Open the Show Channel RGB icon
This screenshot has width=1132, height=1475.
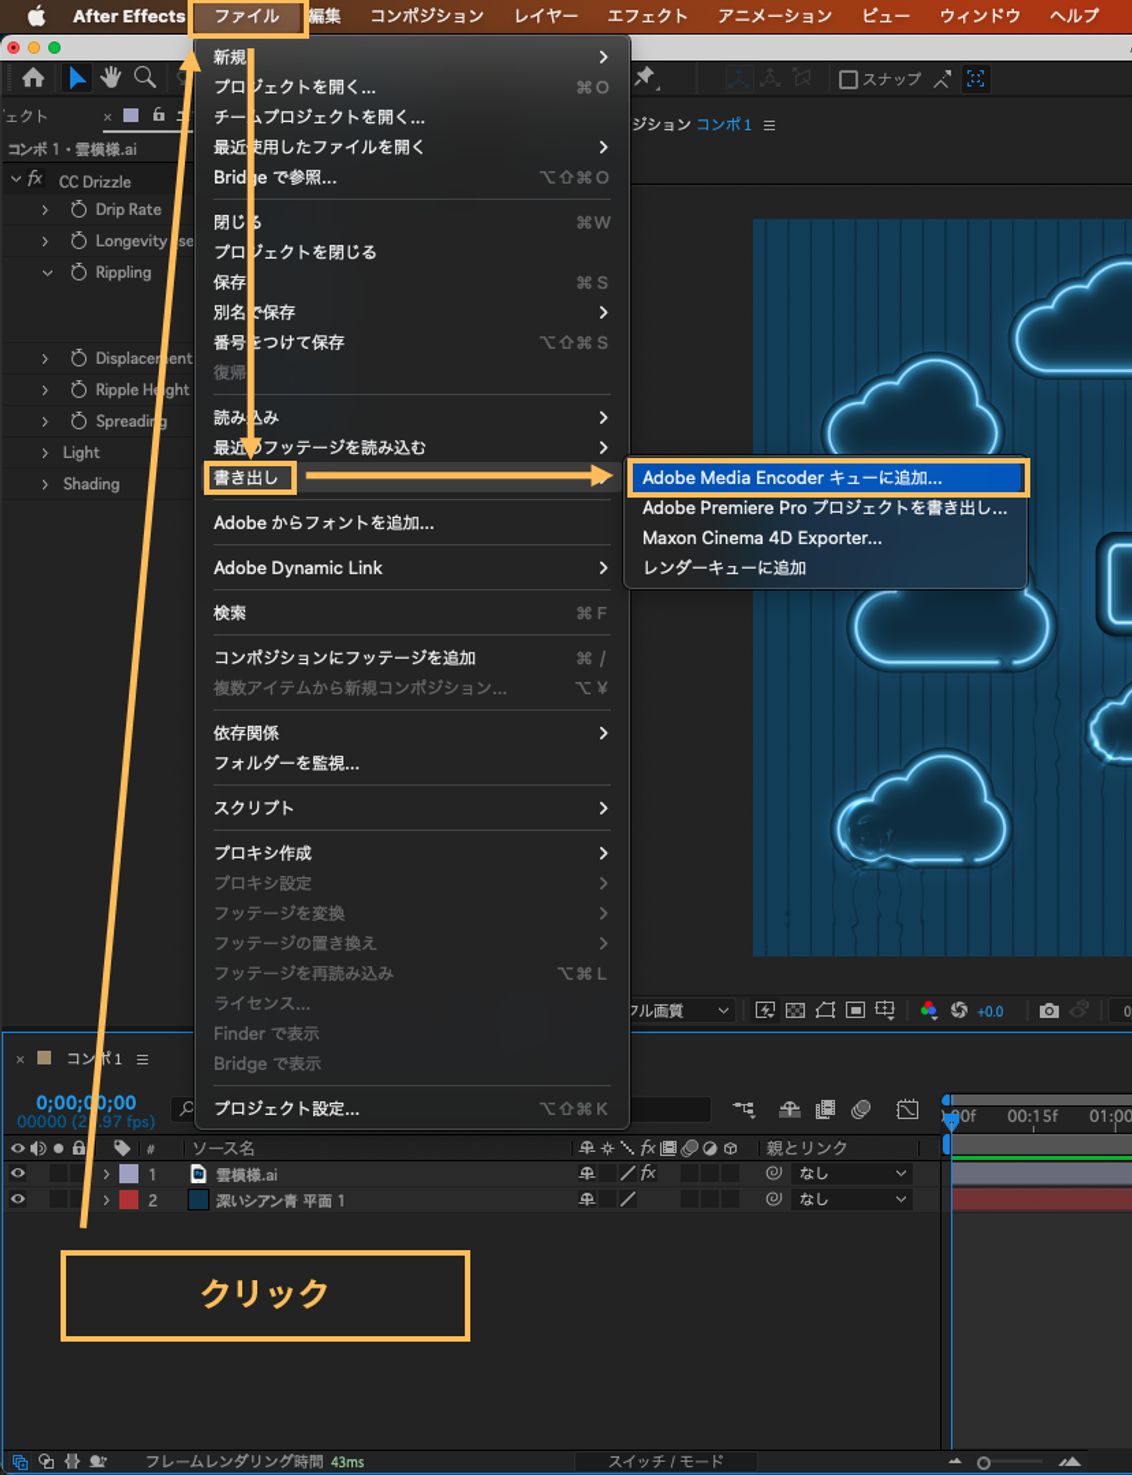click(x=930, y=1010)
